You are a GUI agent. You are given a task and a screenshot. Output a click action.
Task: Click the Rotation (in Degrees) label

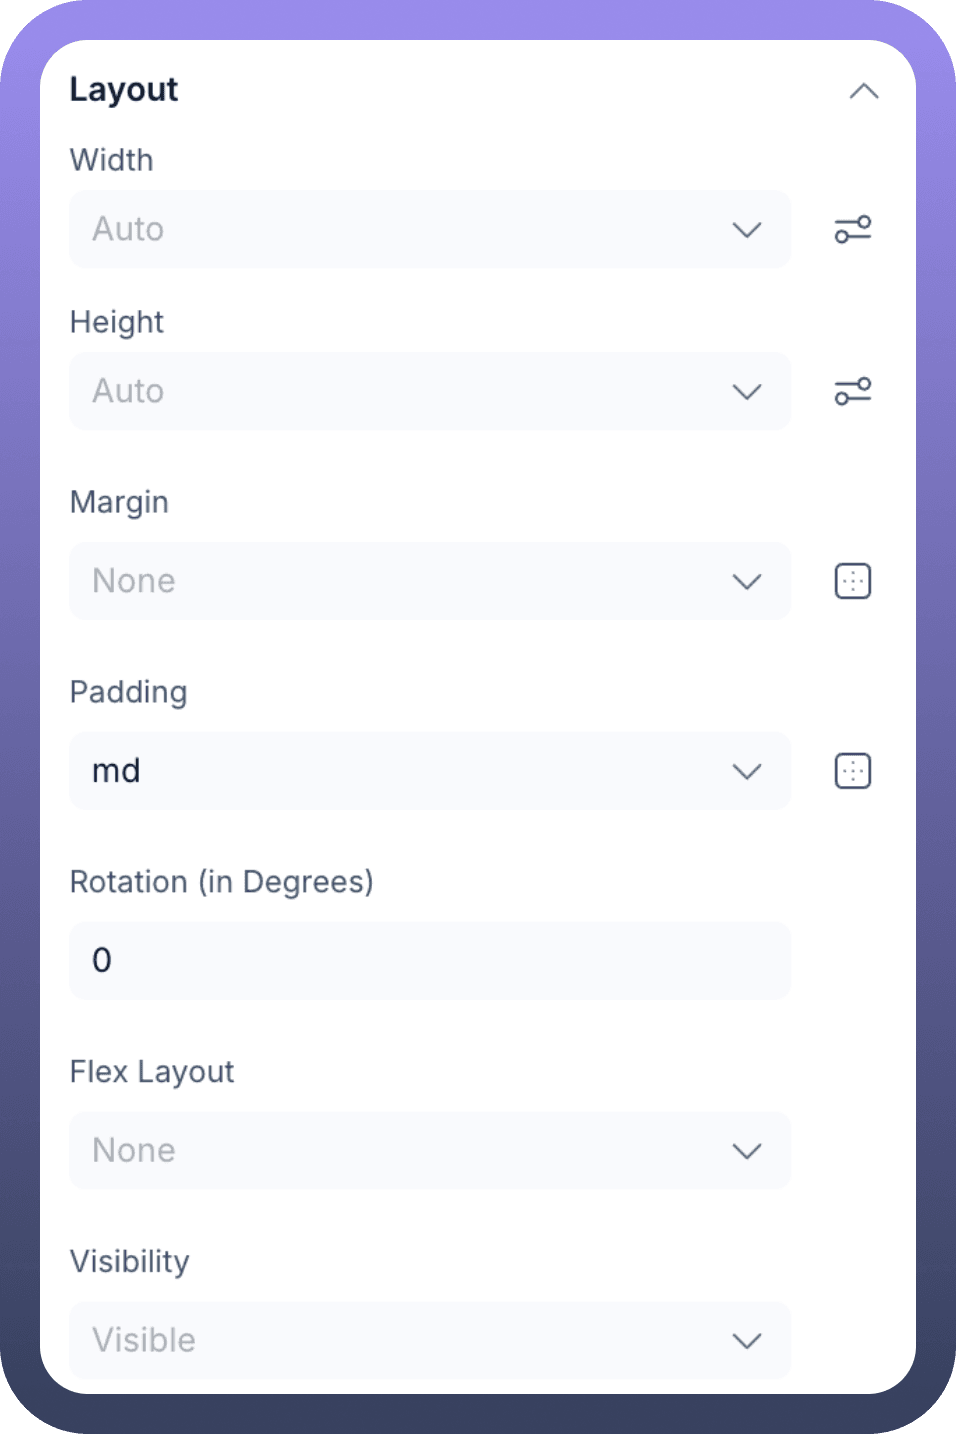click(221, 882)
